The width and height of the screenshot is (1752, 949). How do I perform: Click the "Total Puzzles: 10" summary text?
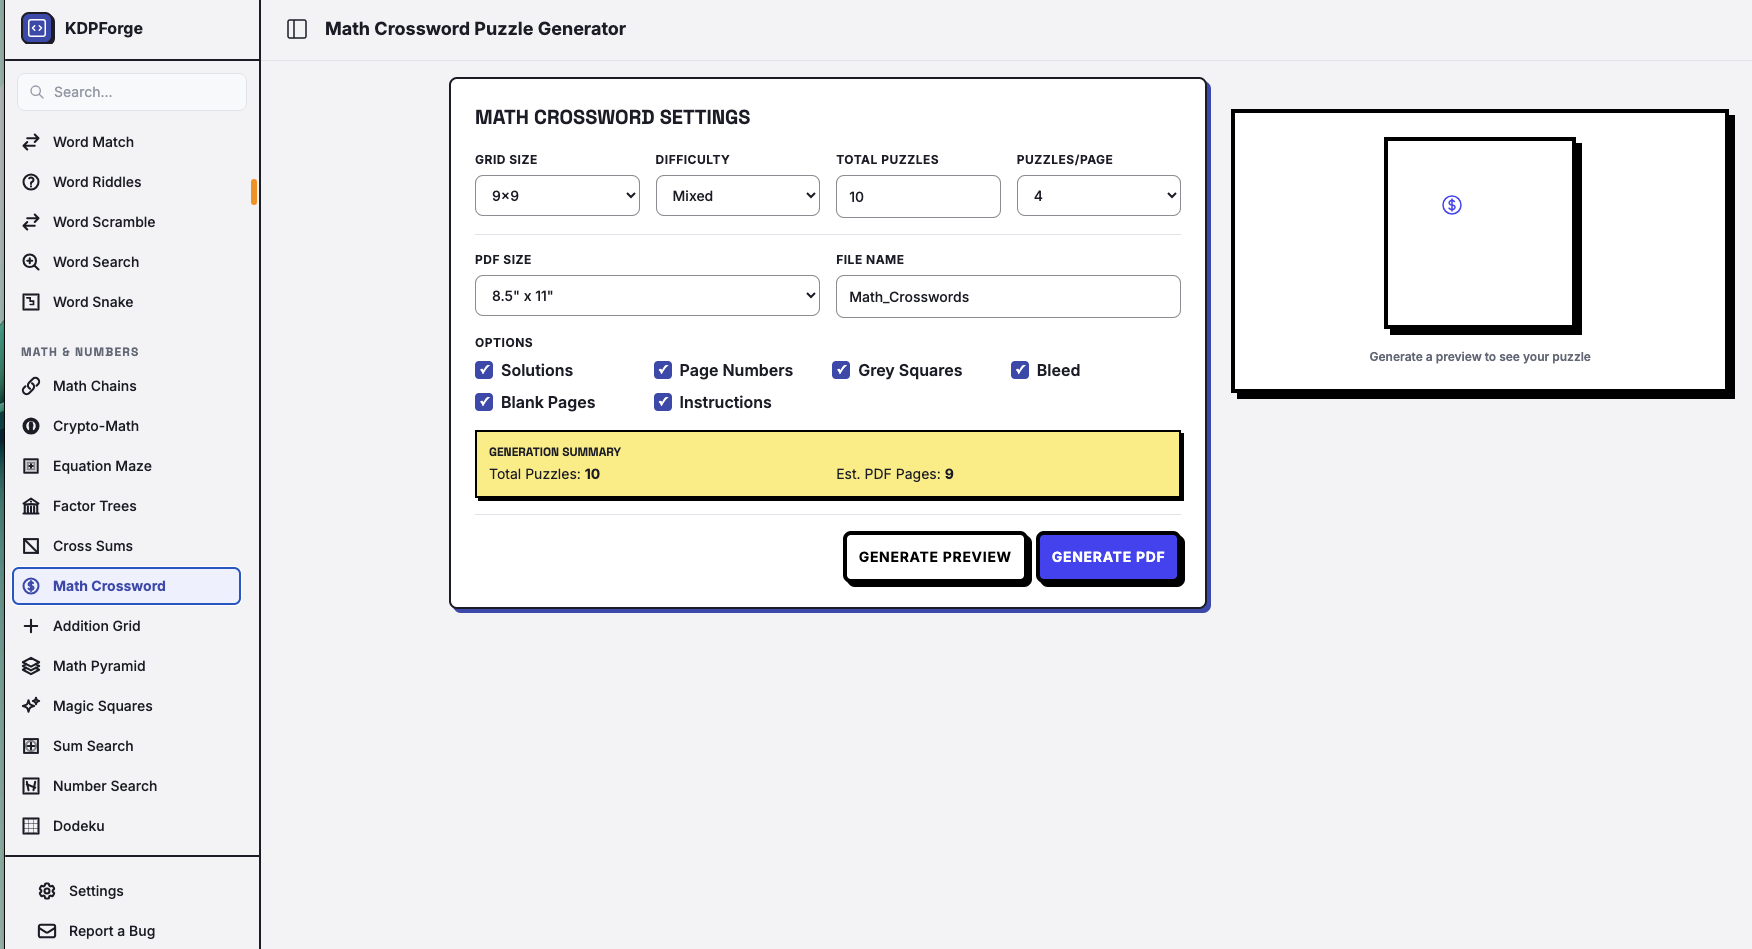click(x=544, y=474)
